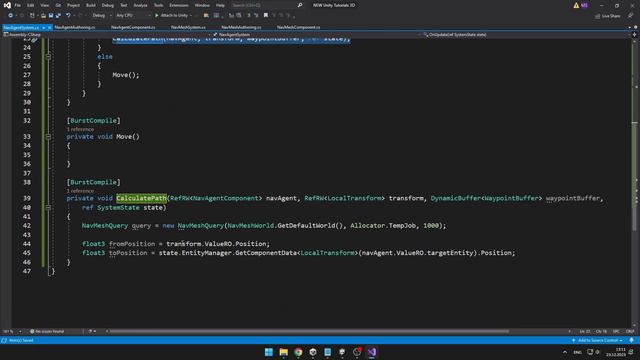Click the open file folder icon
640x360 pixels.
pos(43,16)
